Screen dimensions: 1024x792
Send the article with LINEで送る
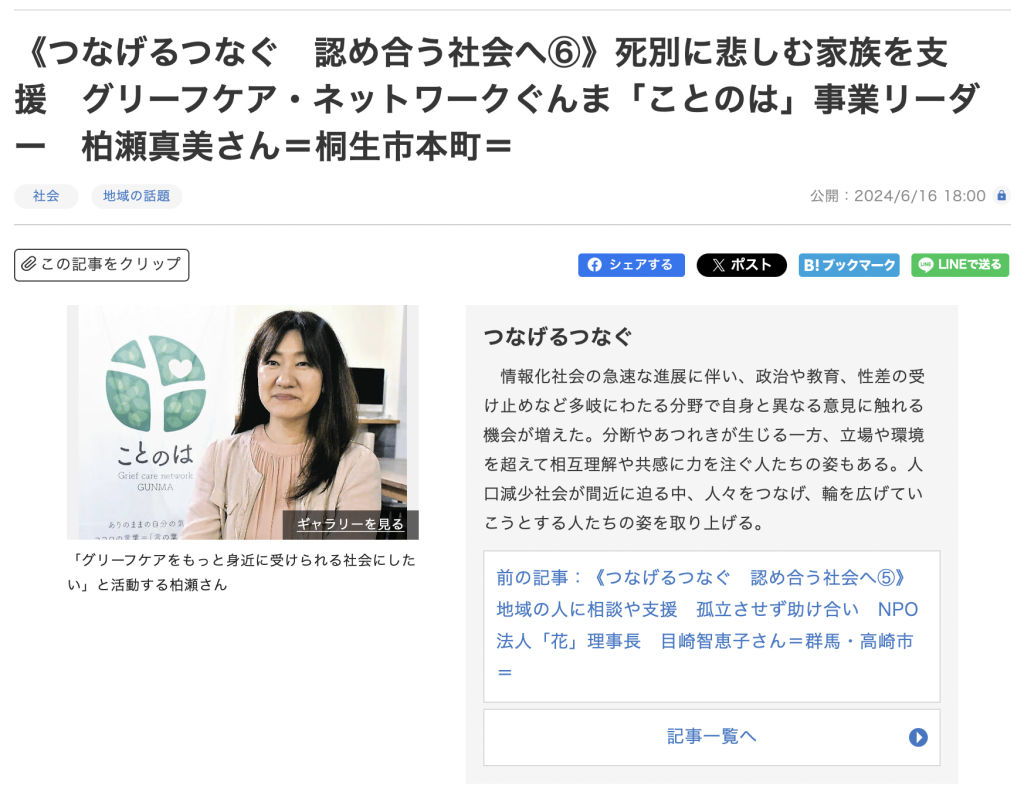[960, 264]
